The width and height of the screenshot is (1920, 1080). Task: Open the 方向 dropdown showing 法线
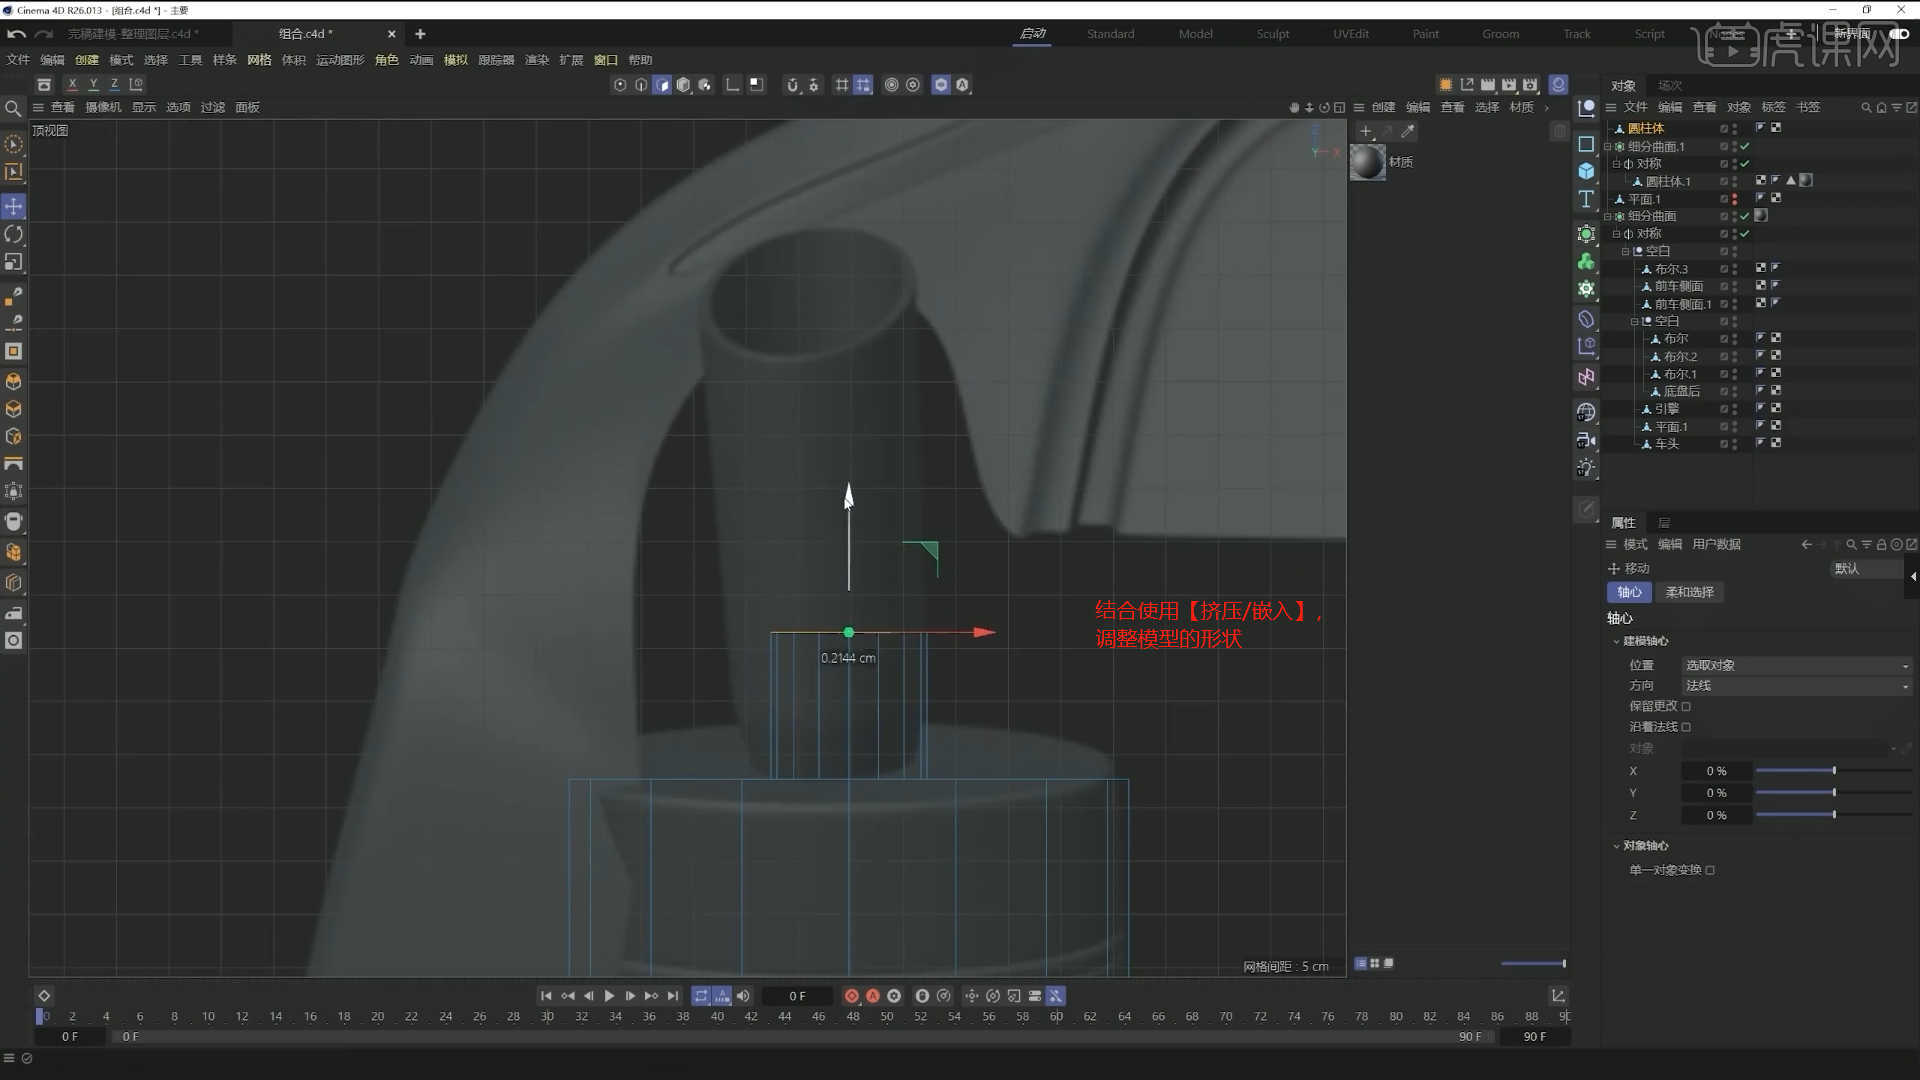pyautogui.click(x=1797, y=686)
